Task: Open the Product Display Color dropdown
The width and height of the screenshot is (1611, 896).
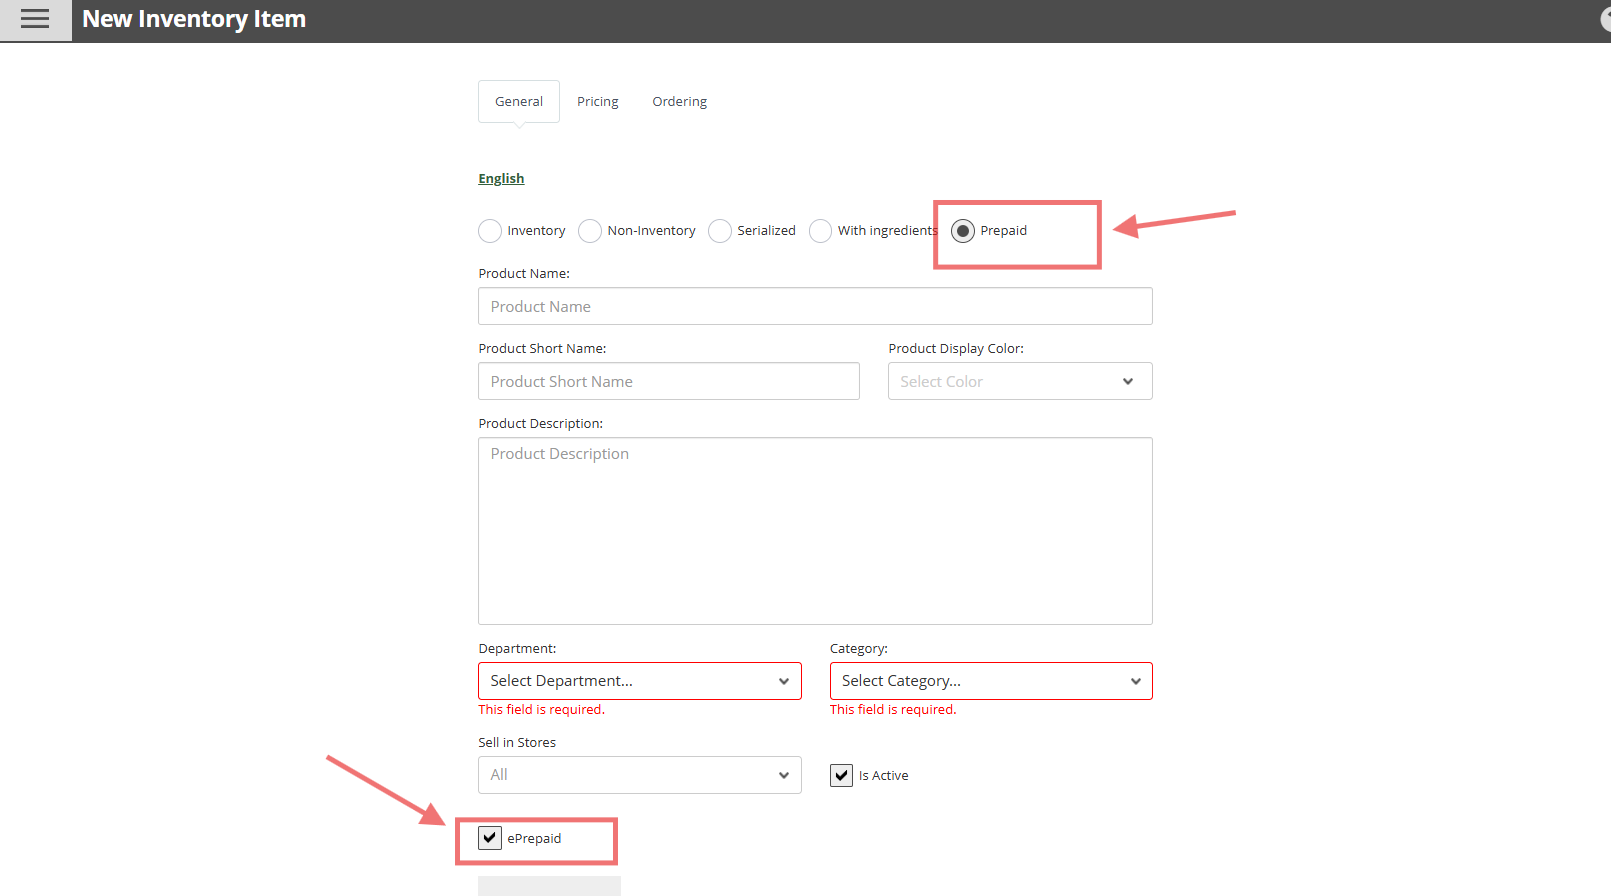Action: pyautogui.click(x=1019, y=381)
